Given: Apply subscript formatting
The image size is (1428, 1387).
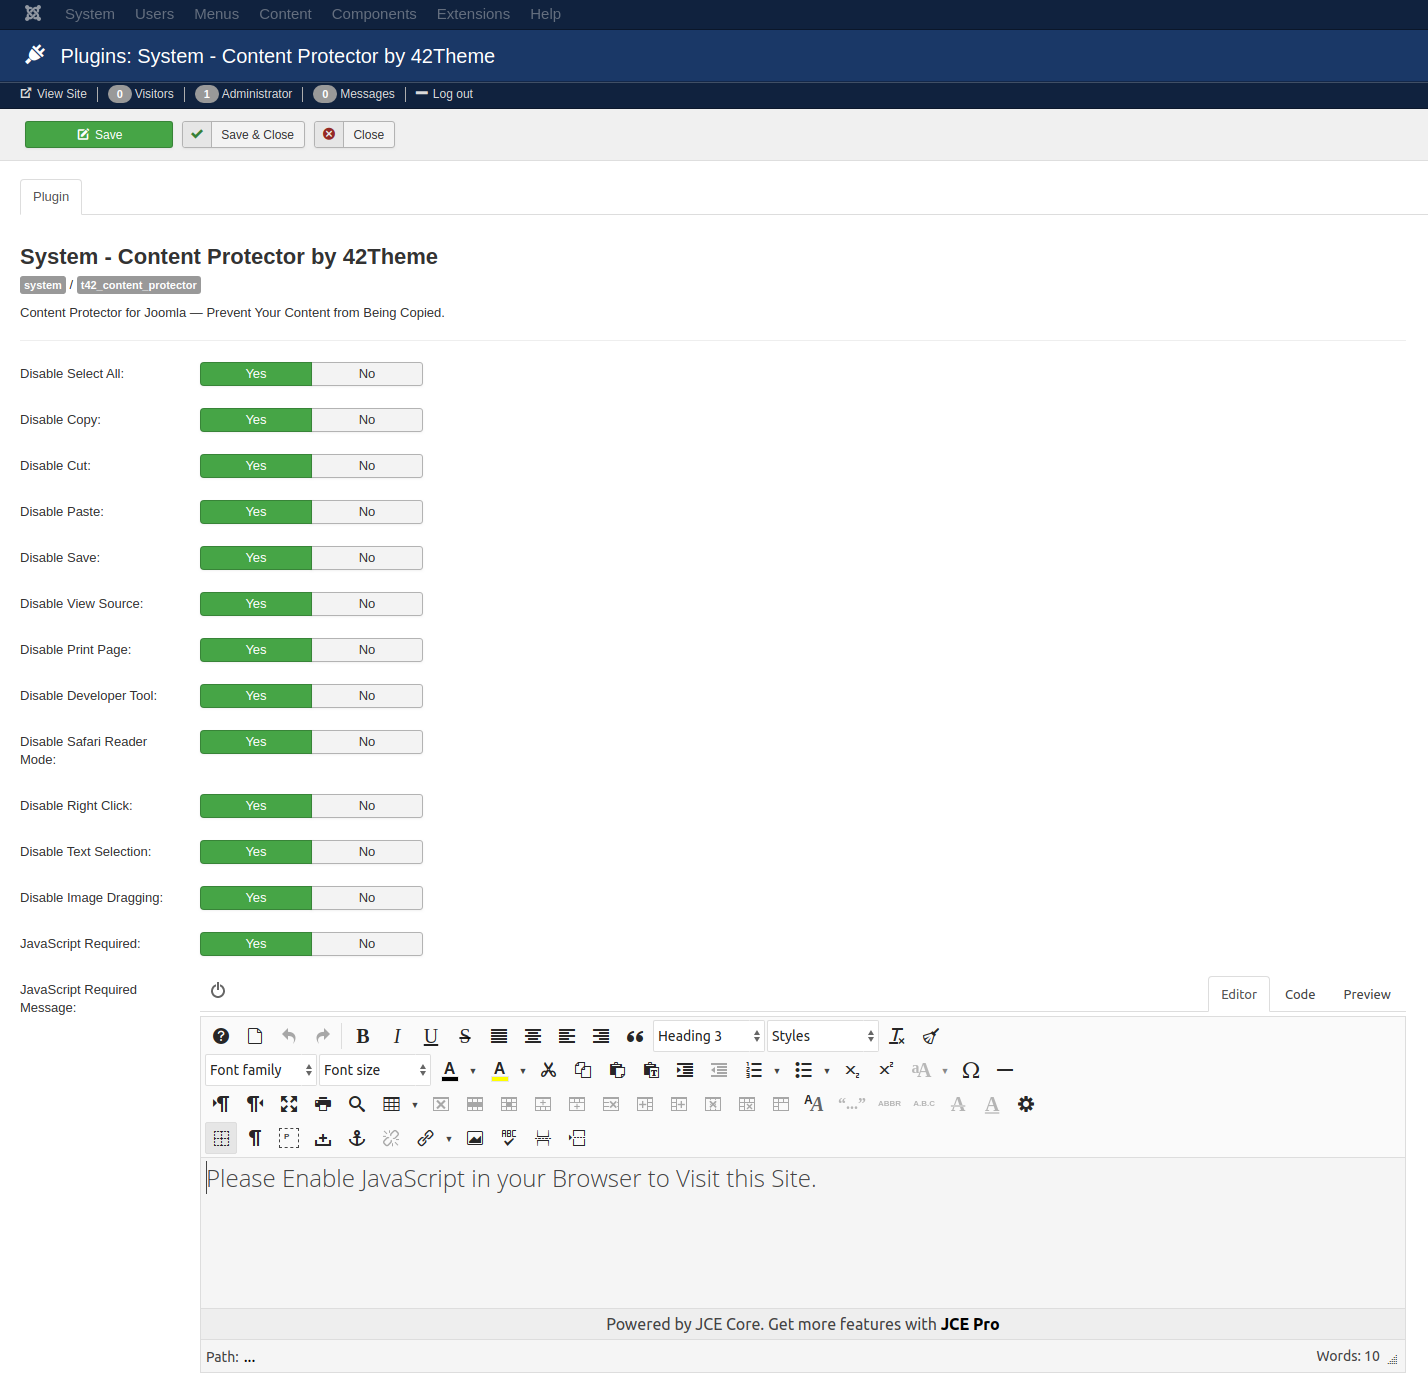Looking at the screenshot, I should coord(853,1070).
